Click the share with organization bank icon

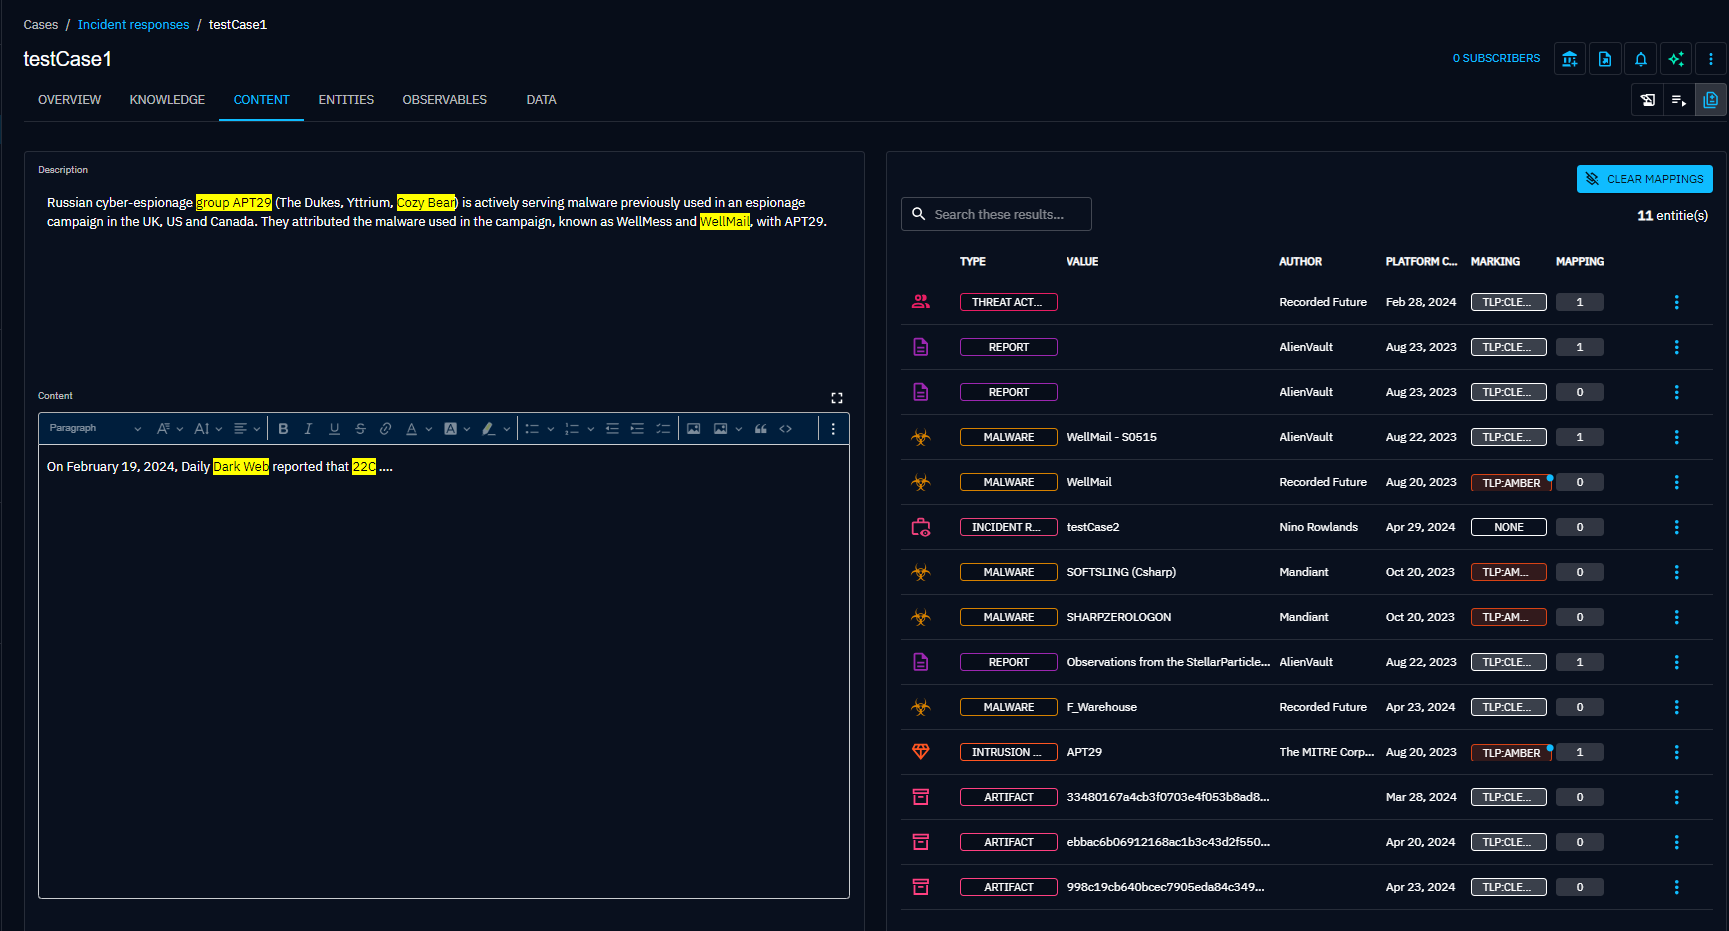[1569, 59]
